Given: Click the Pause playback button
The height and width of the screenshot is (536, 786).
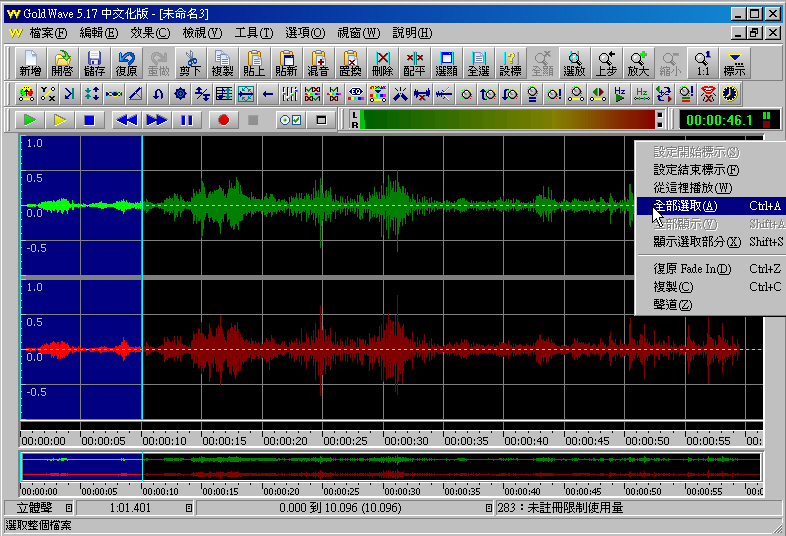Looking at the screenshot, I should pyautogui.click(x=186, y=120).
